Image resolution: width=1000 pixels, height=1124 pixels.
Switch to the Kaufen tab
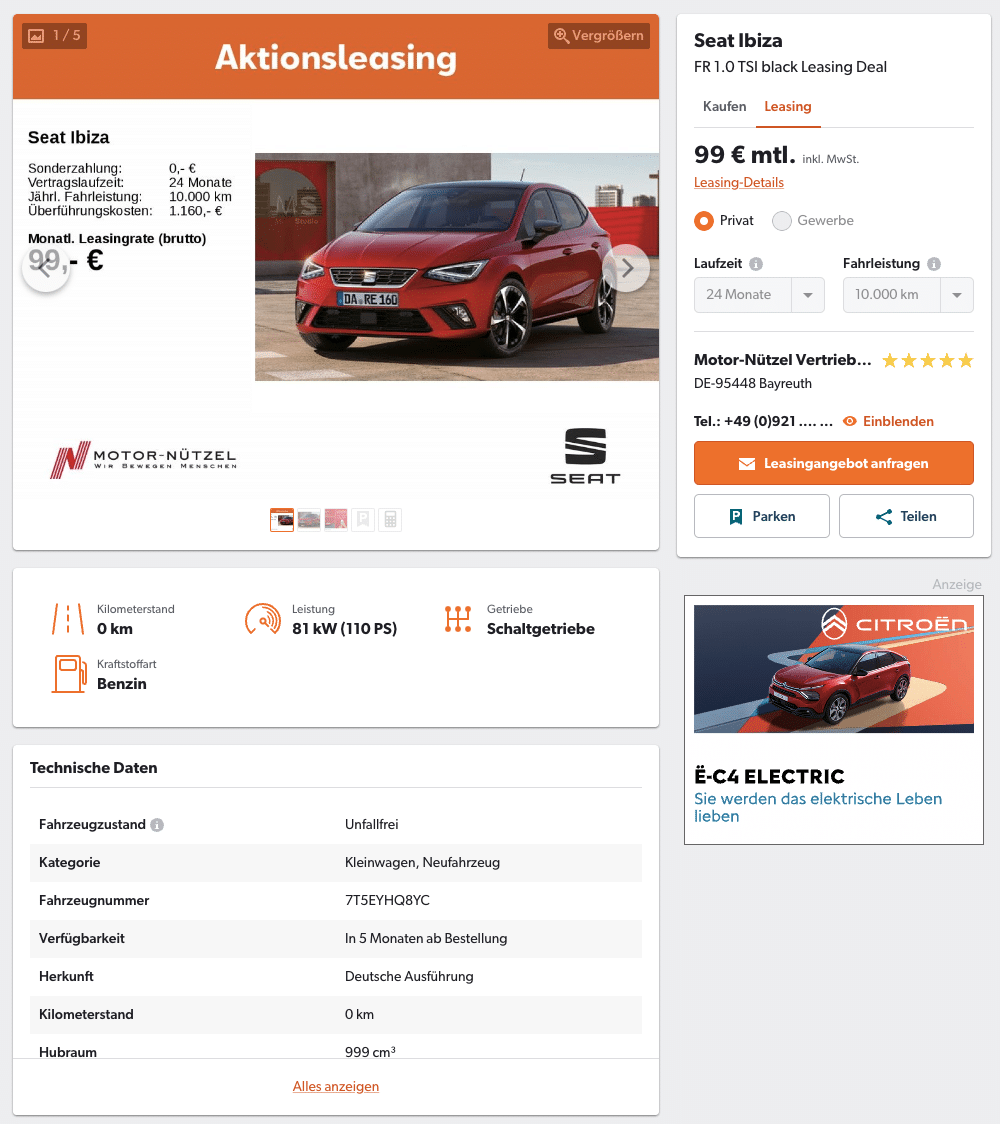724,107
